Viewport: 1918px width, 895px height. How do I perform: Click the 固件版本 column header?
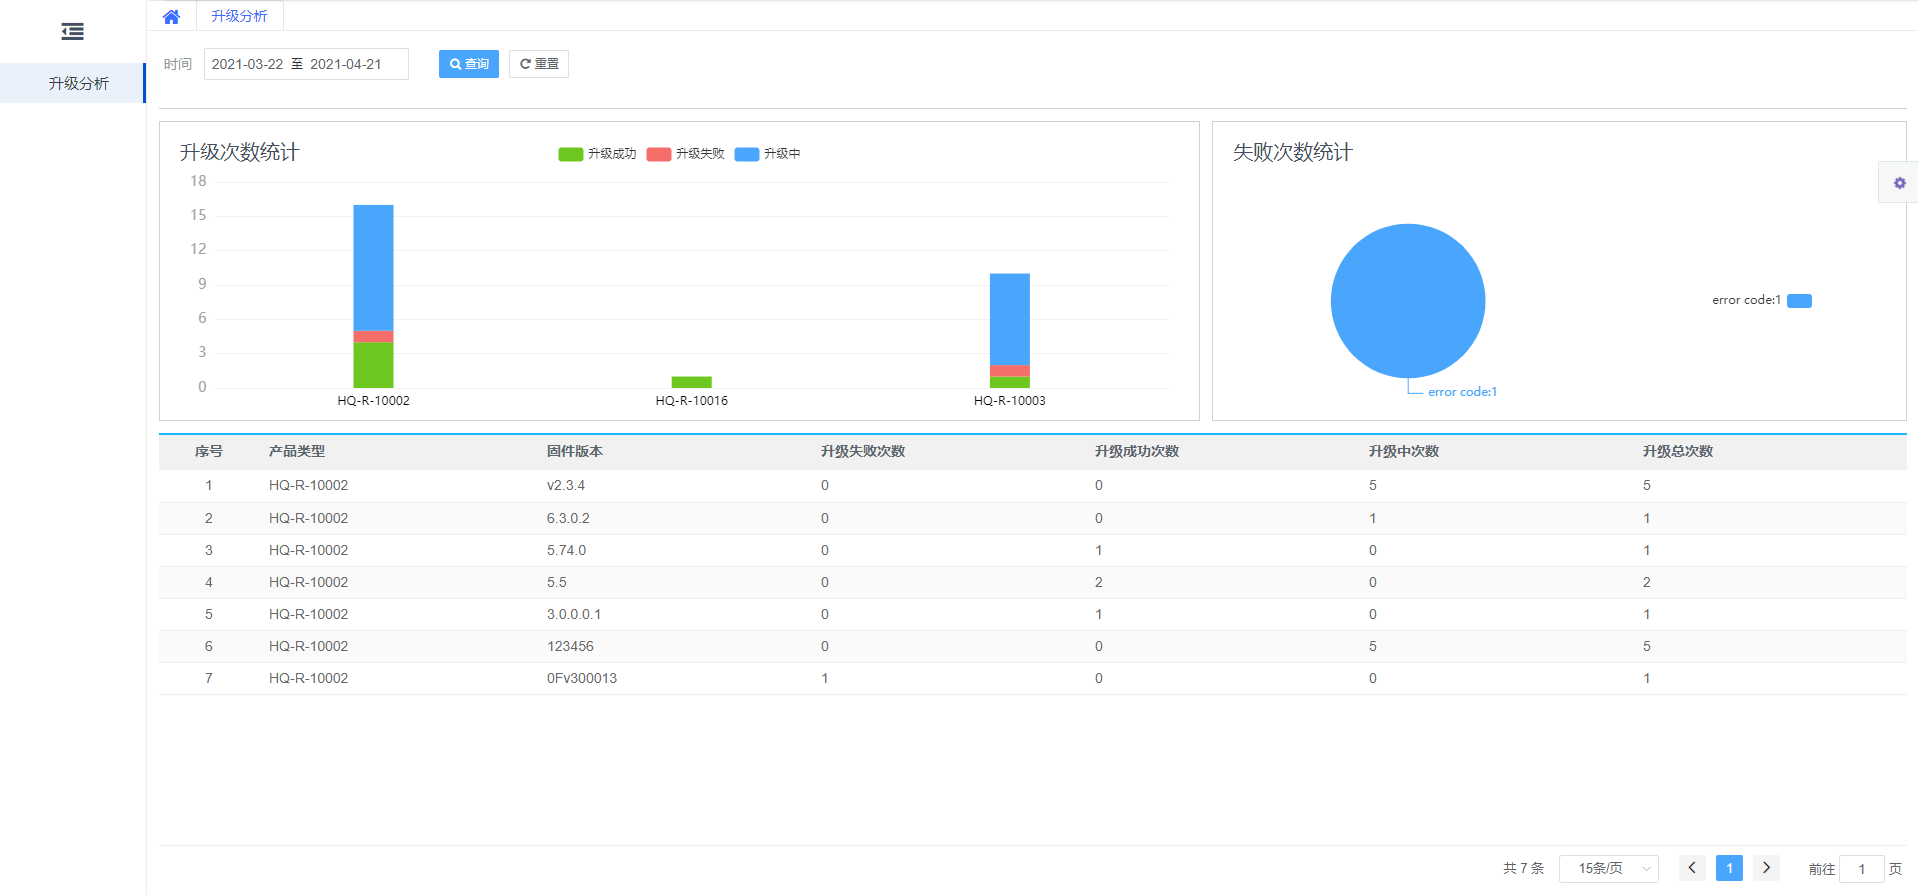(574, 452)
